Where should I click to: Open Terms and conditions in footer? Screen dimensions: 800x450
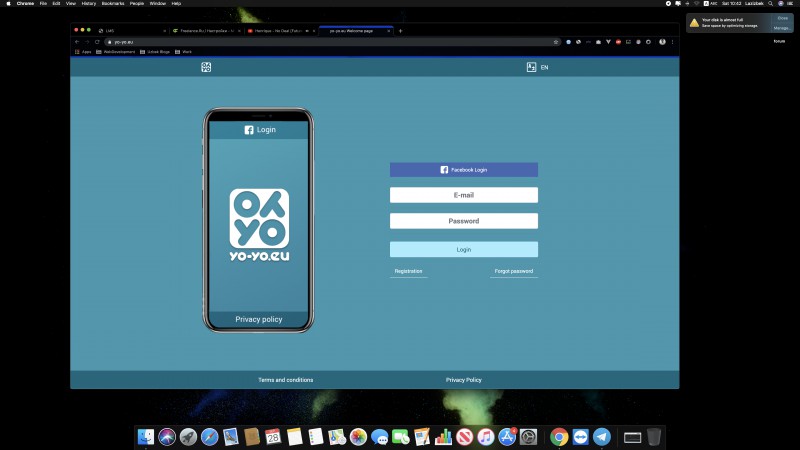pyautogui.click(x=285, y=380)
